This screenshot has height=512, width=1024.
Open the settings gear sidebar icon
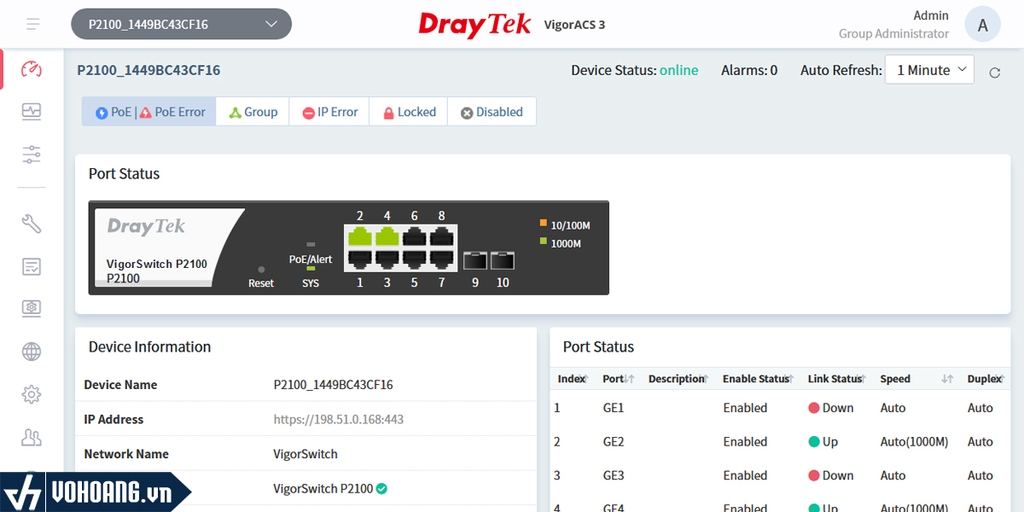click(x=31, y=394)
